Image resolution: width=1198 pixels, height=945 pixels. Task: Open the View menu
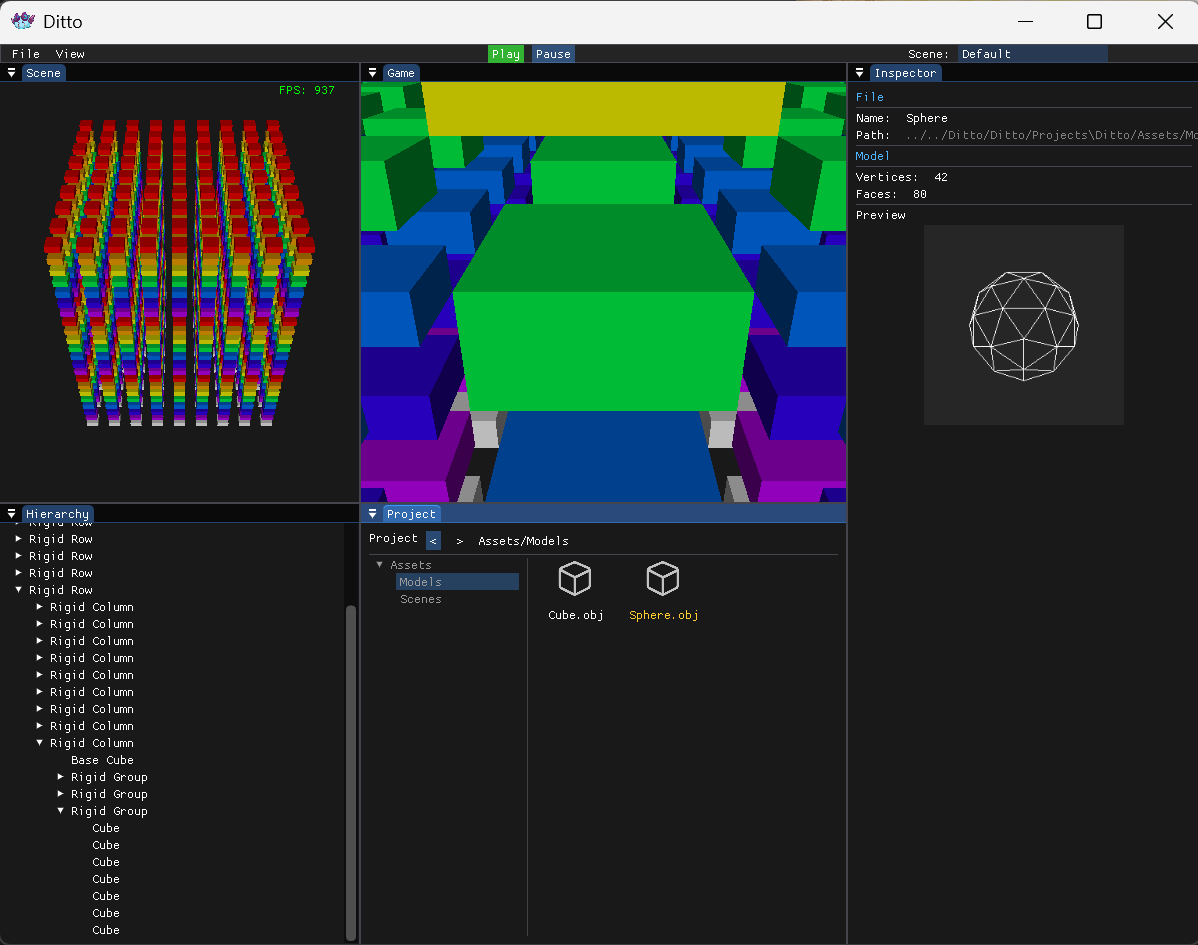coord(70,53)
